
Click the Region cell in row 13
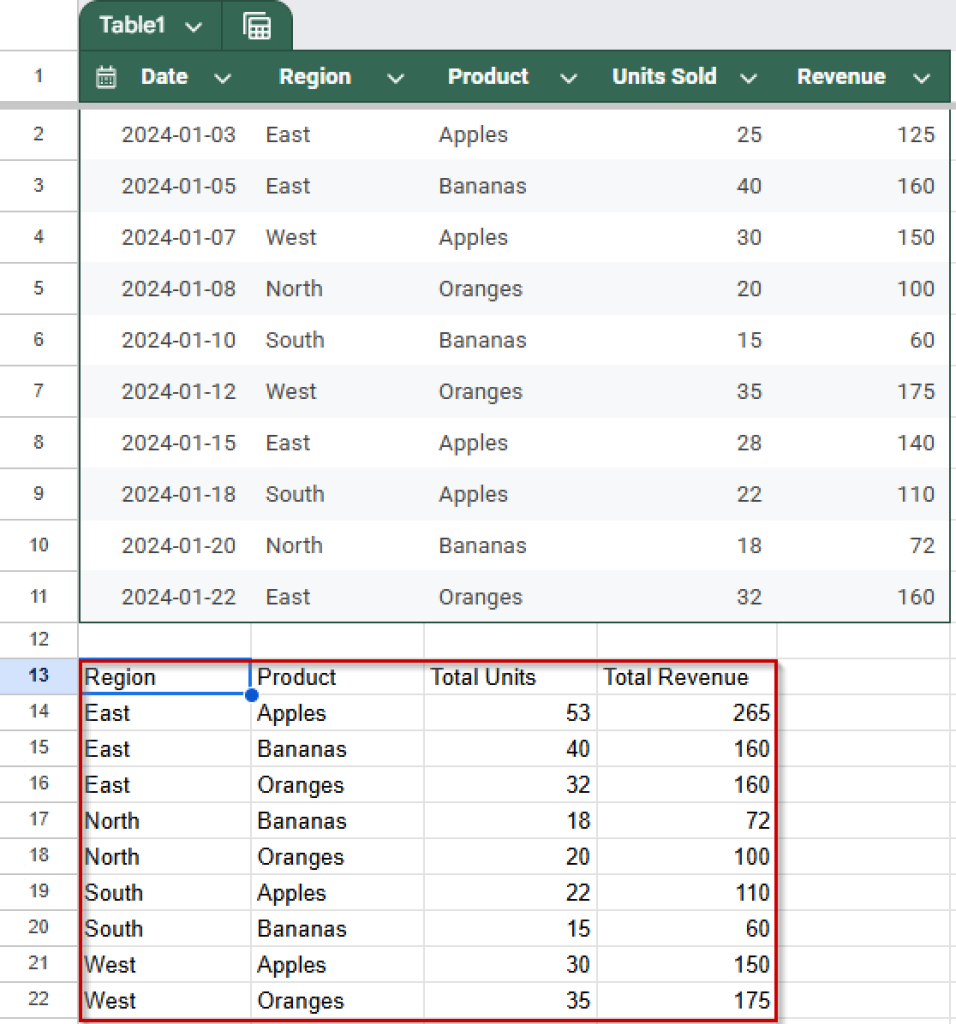click(x=120, y=677)
